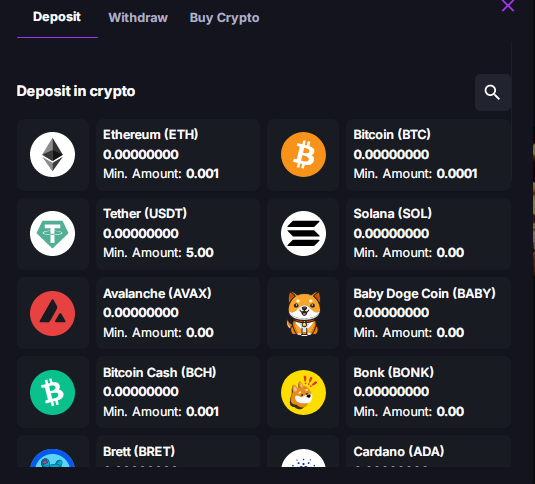Switch to the Withdraw tab

point(138,18)
